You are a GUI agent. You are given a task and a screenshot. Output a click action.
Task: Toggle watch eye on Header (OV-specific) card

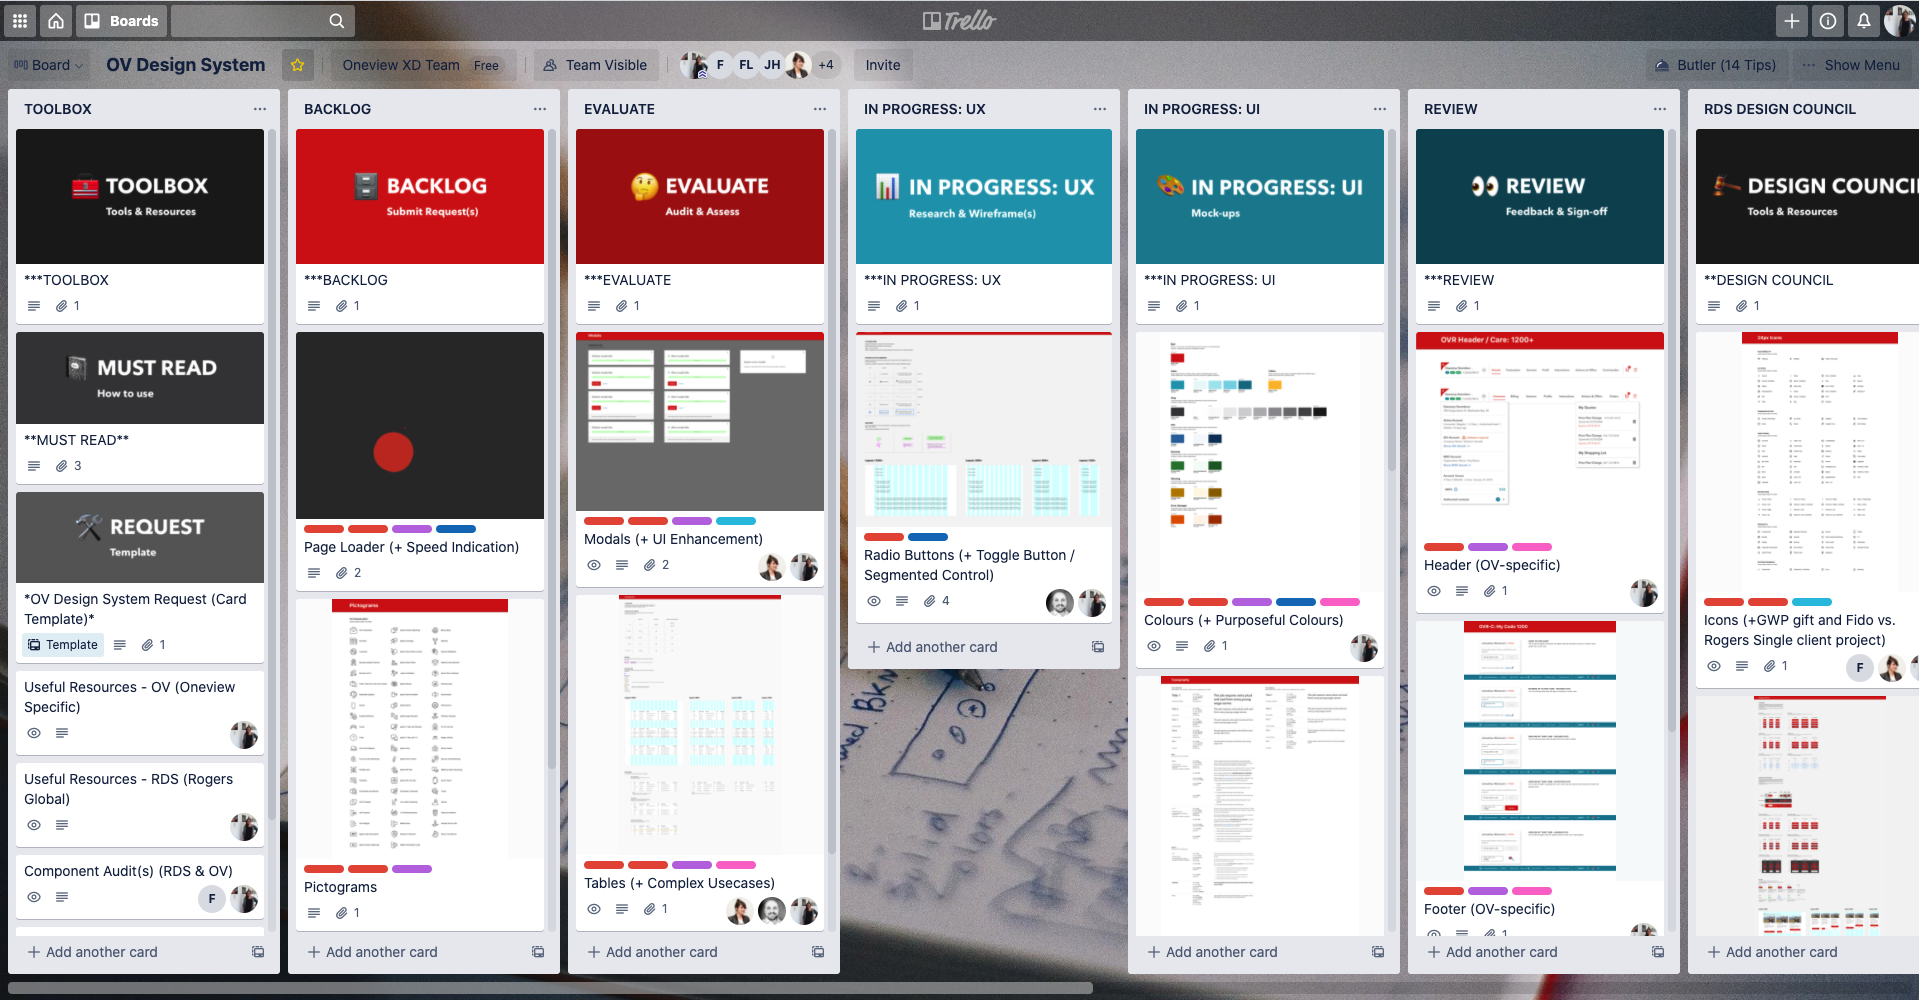1434,591
